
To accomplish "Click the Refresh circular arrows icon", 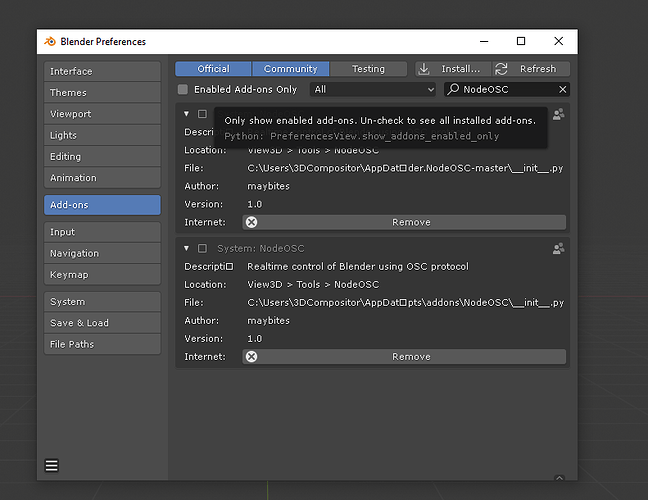I will 501,69.
